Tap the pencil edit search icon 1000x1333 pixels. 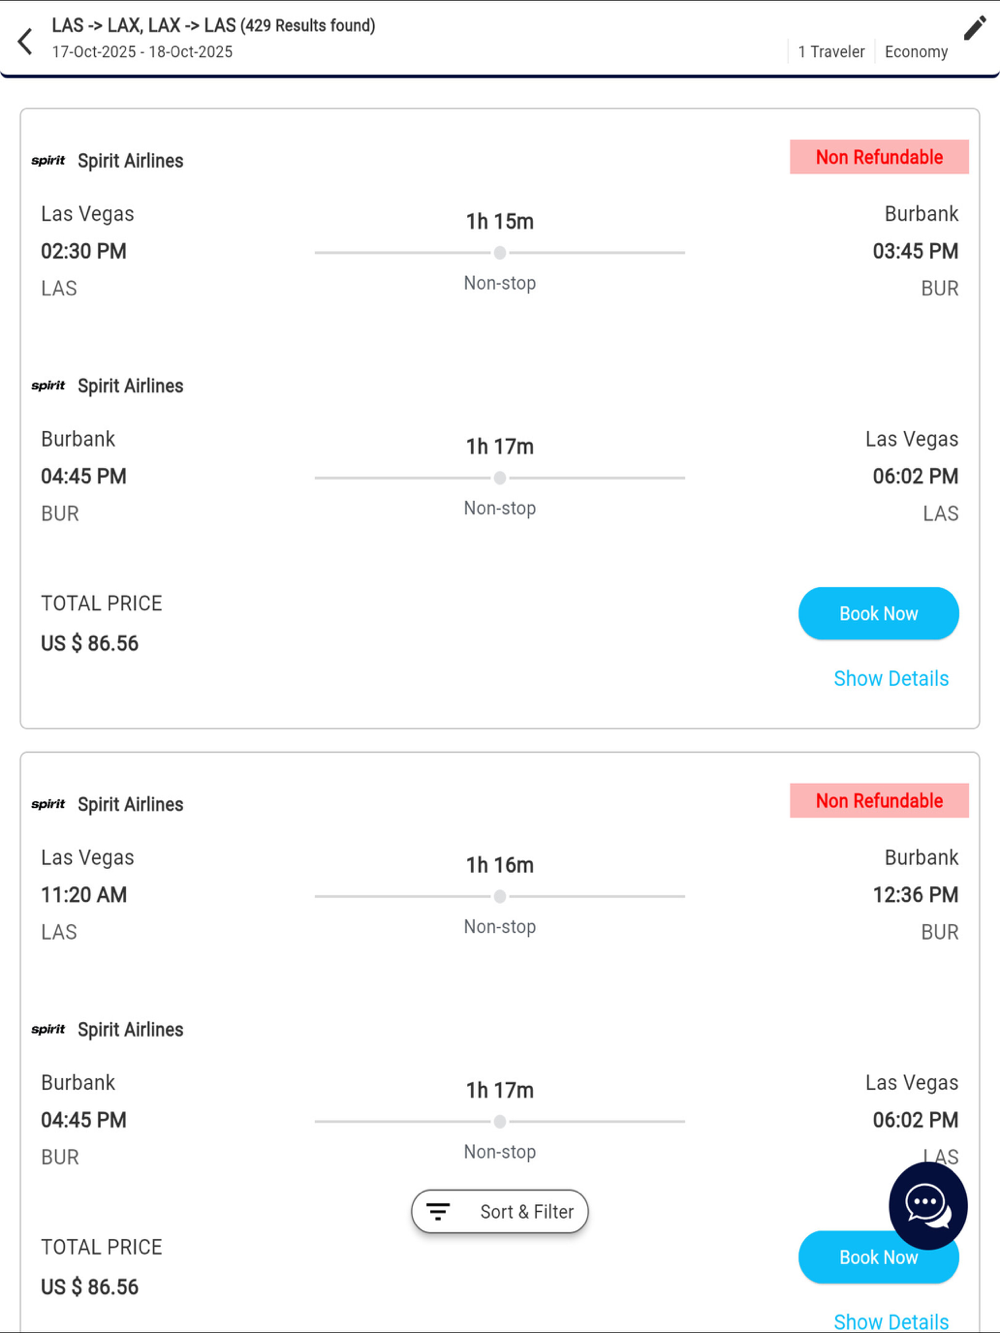pos(974,29)
